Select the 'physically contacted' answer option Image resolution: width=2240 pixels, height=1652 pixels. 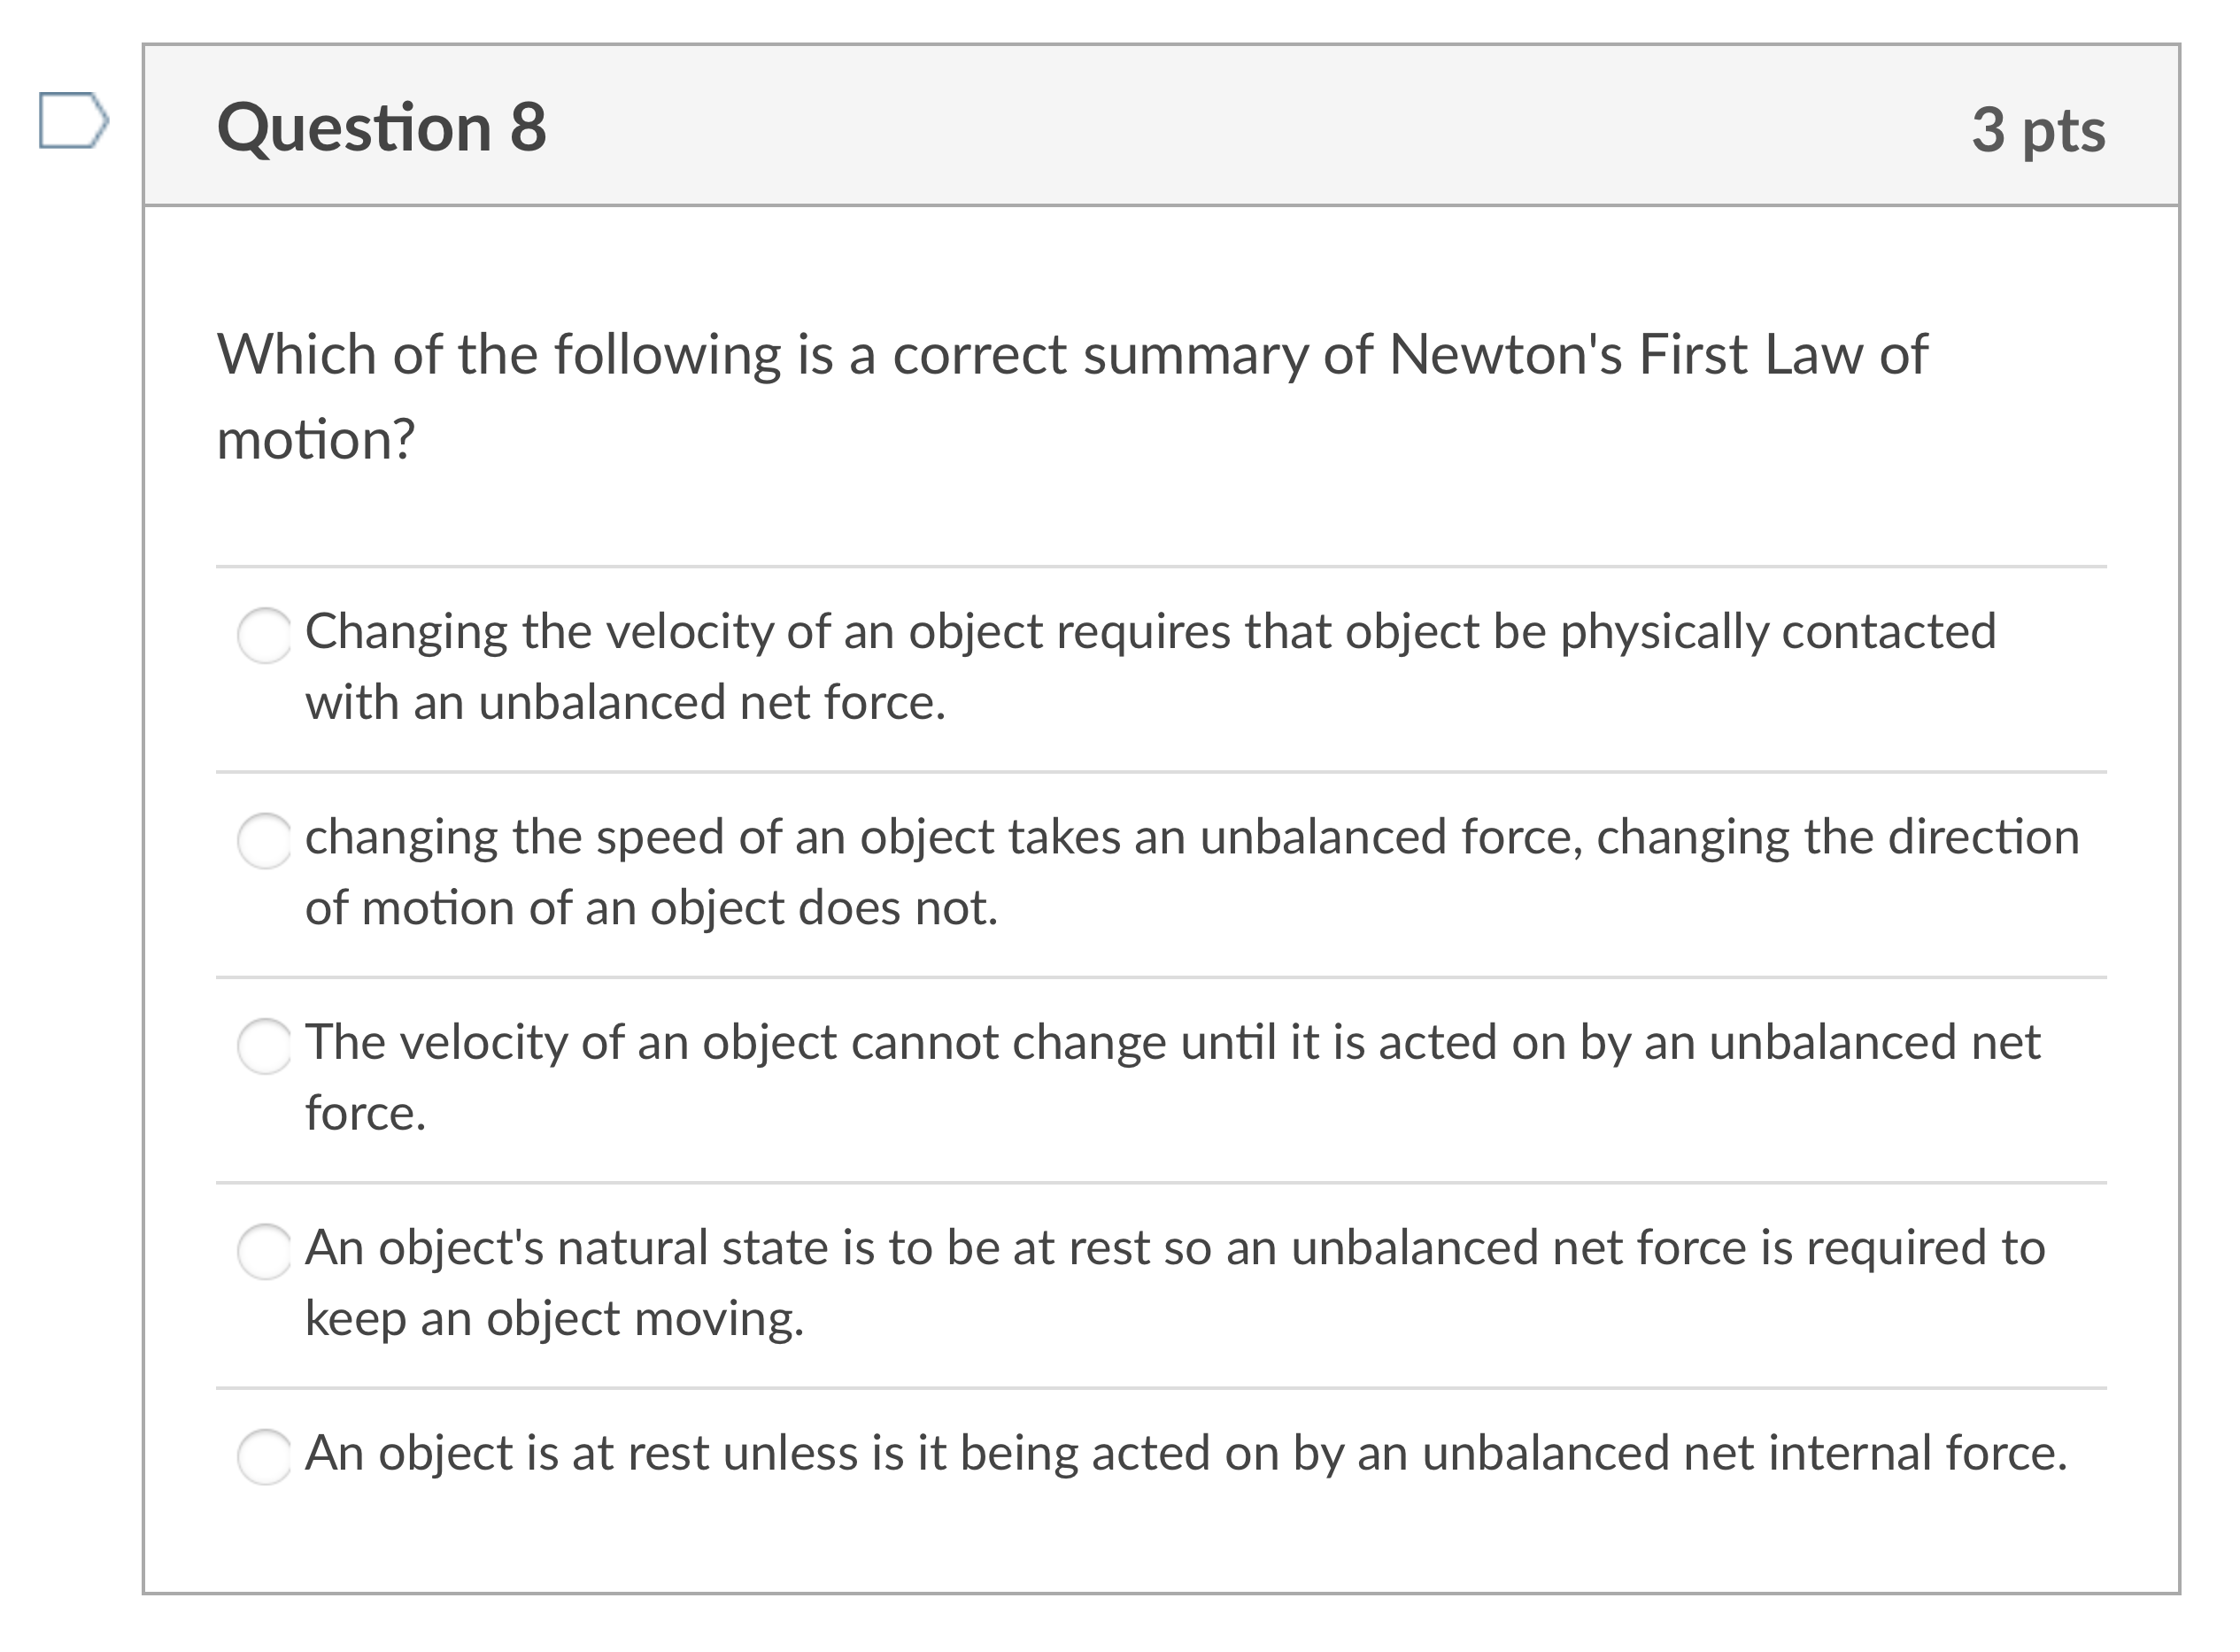click(265, 637)
